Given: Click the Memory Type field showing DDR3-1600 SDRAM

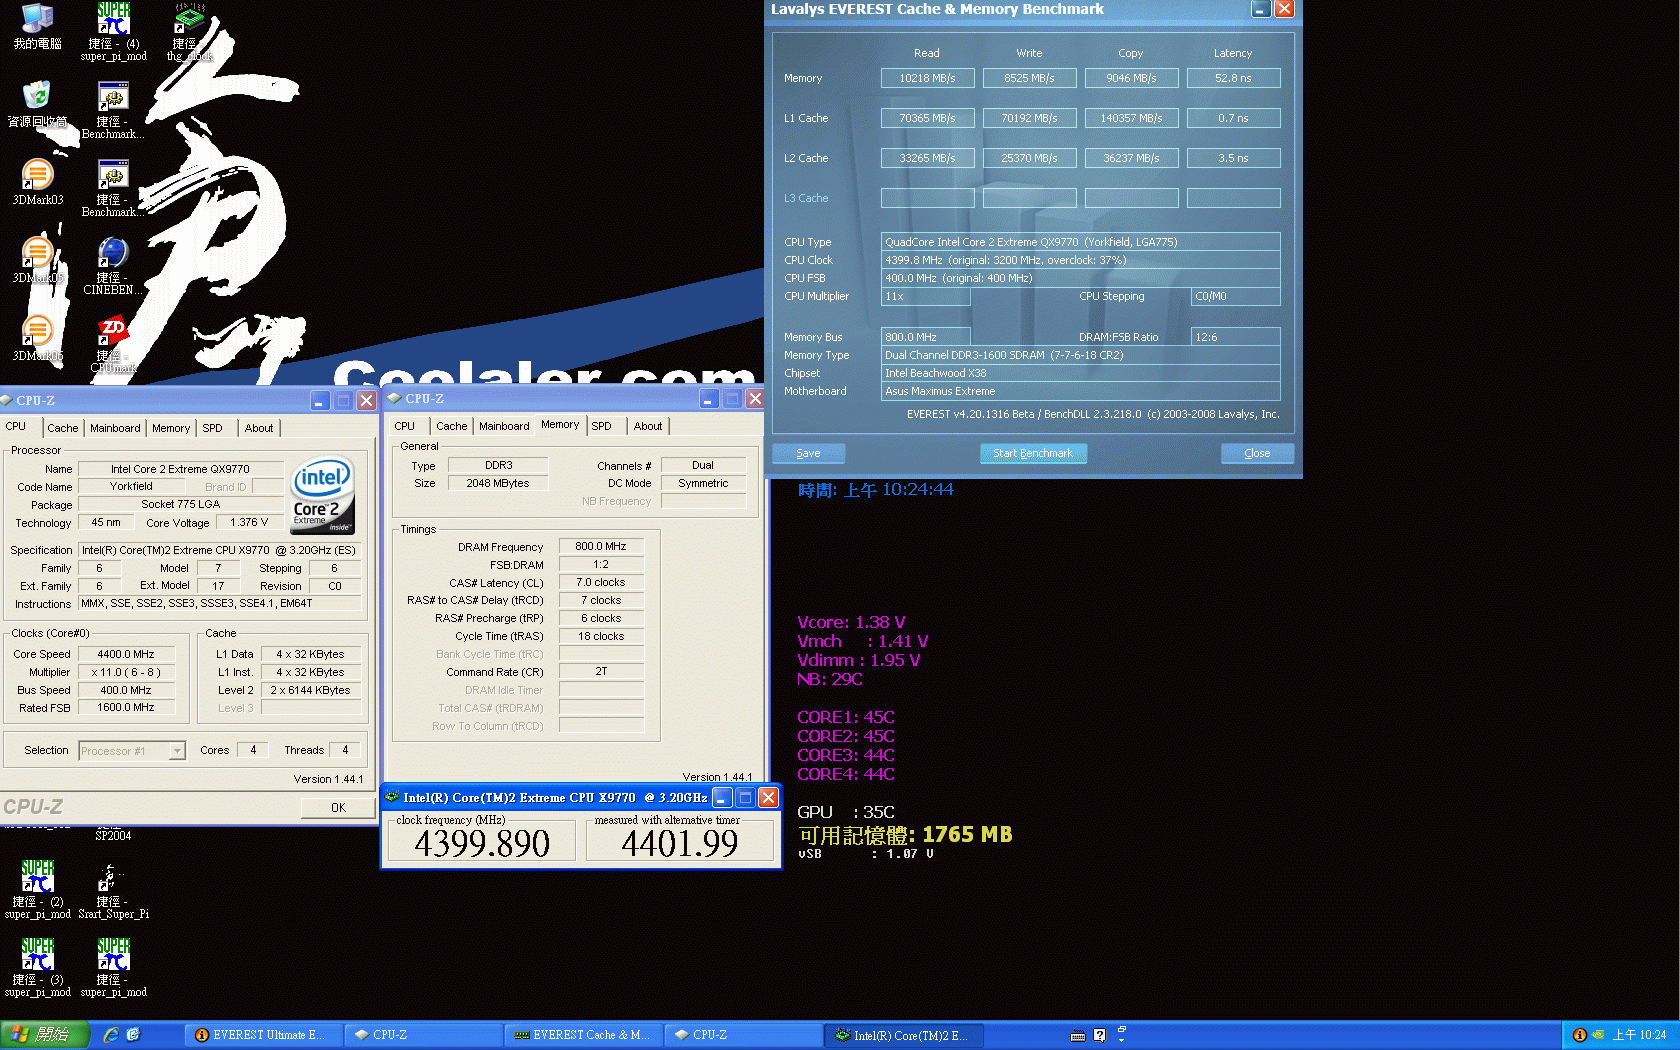Looking at the screenshot, I should [x=1080, y=355].
